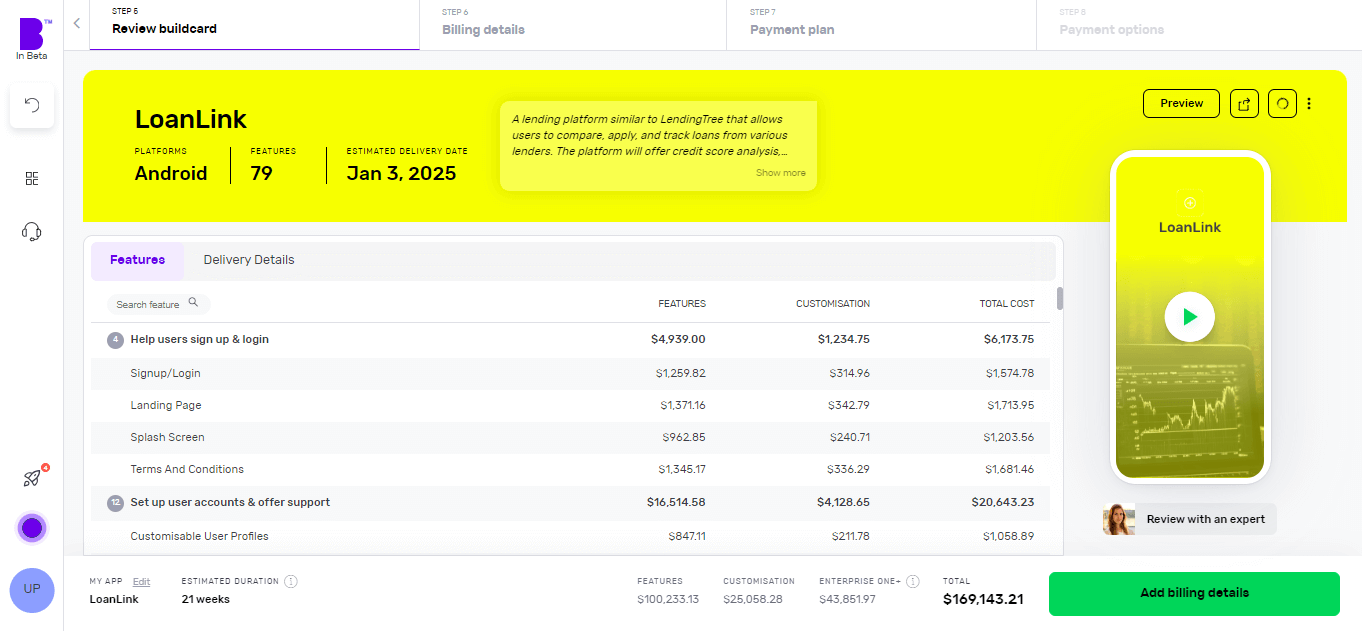Open the UP user profile avatar
Image resolution: width=1362 pixels, height=631 pixels.
[32, 589]
